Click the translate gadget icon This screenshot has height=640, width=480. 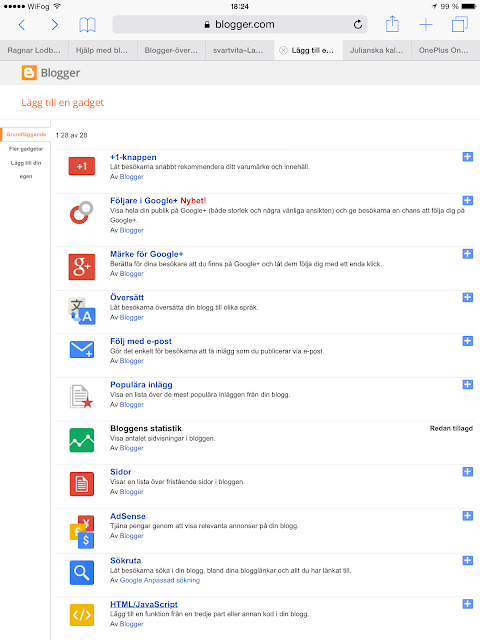(x=82, y=311)
